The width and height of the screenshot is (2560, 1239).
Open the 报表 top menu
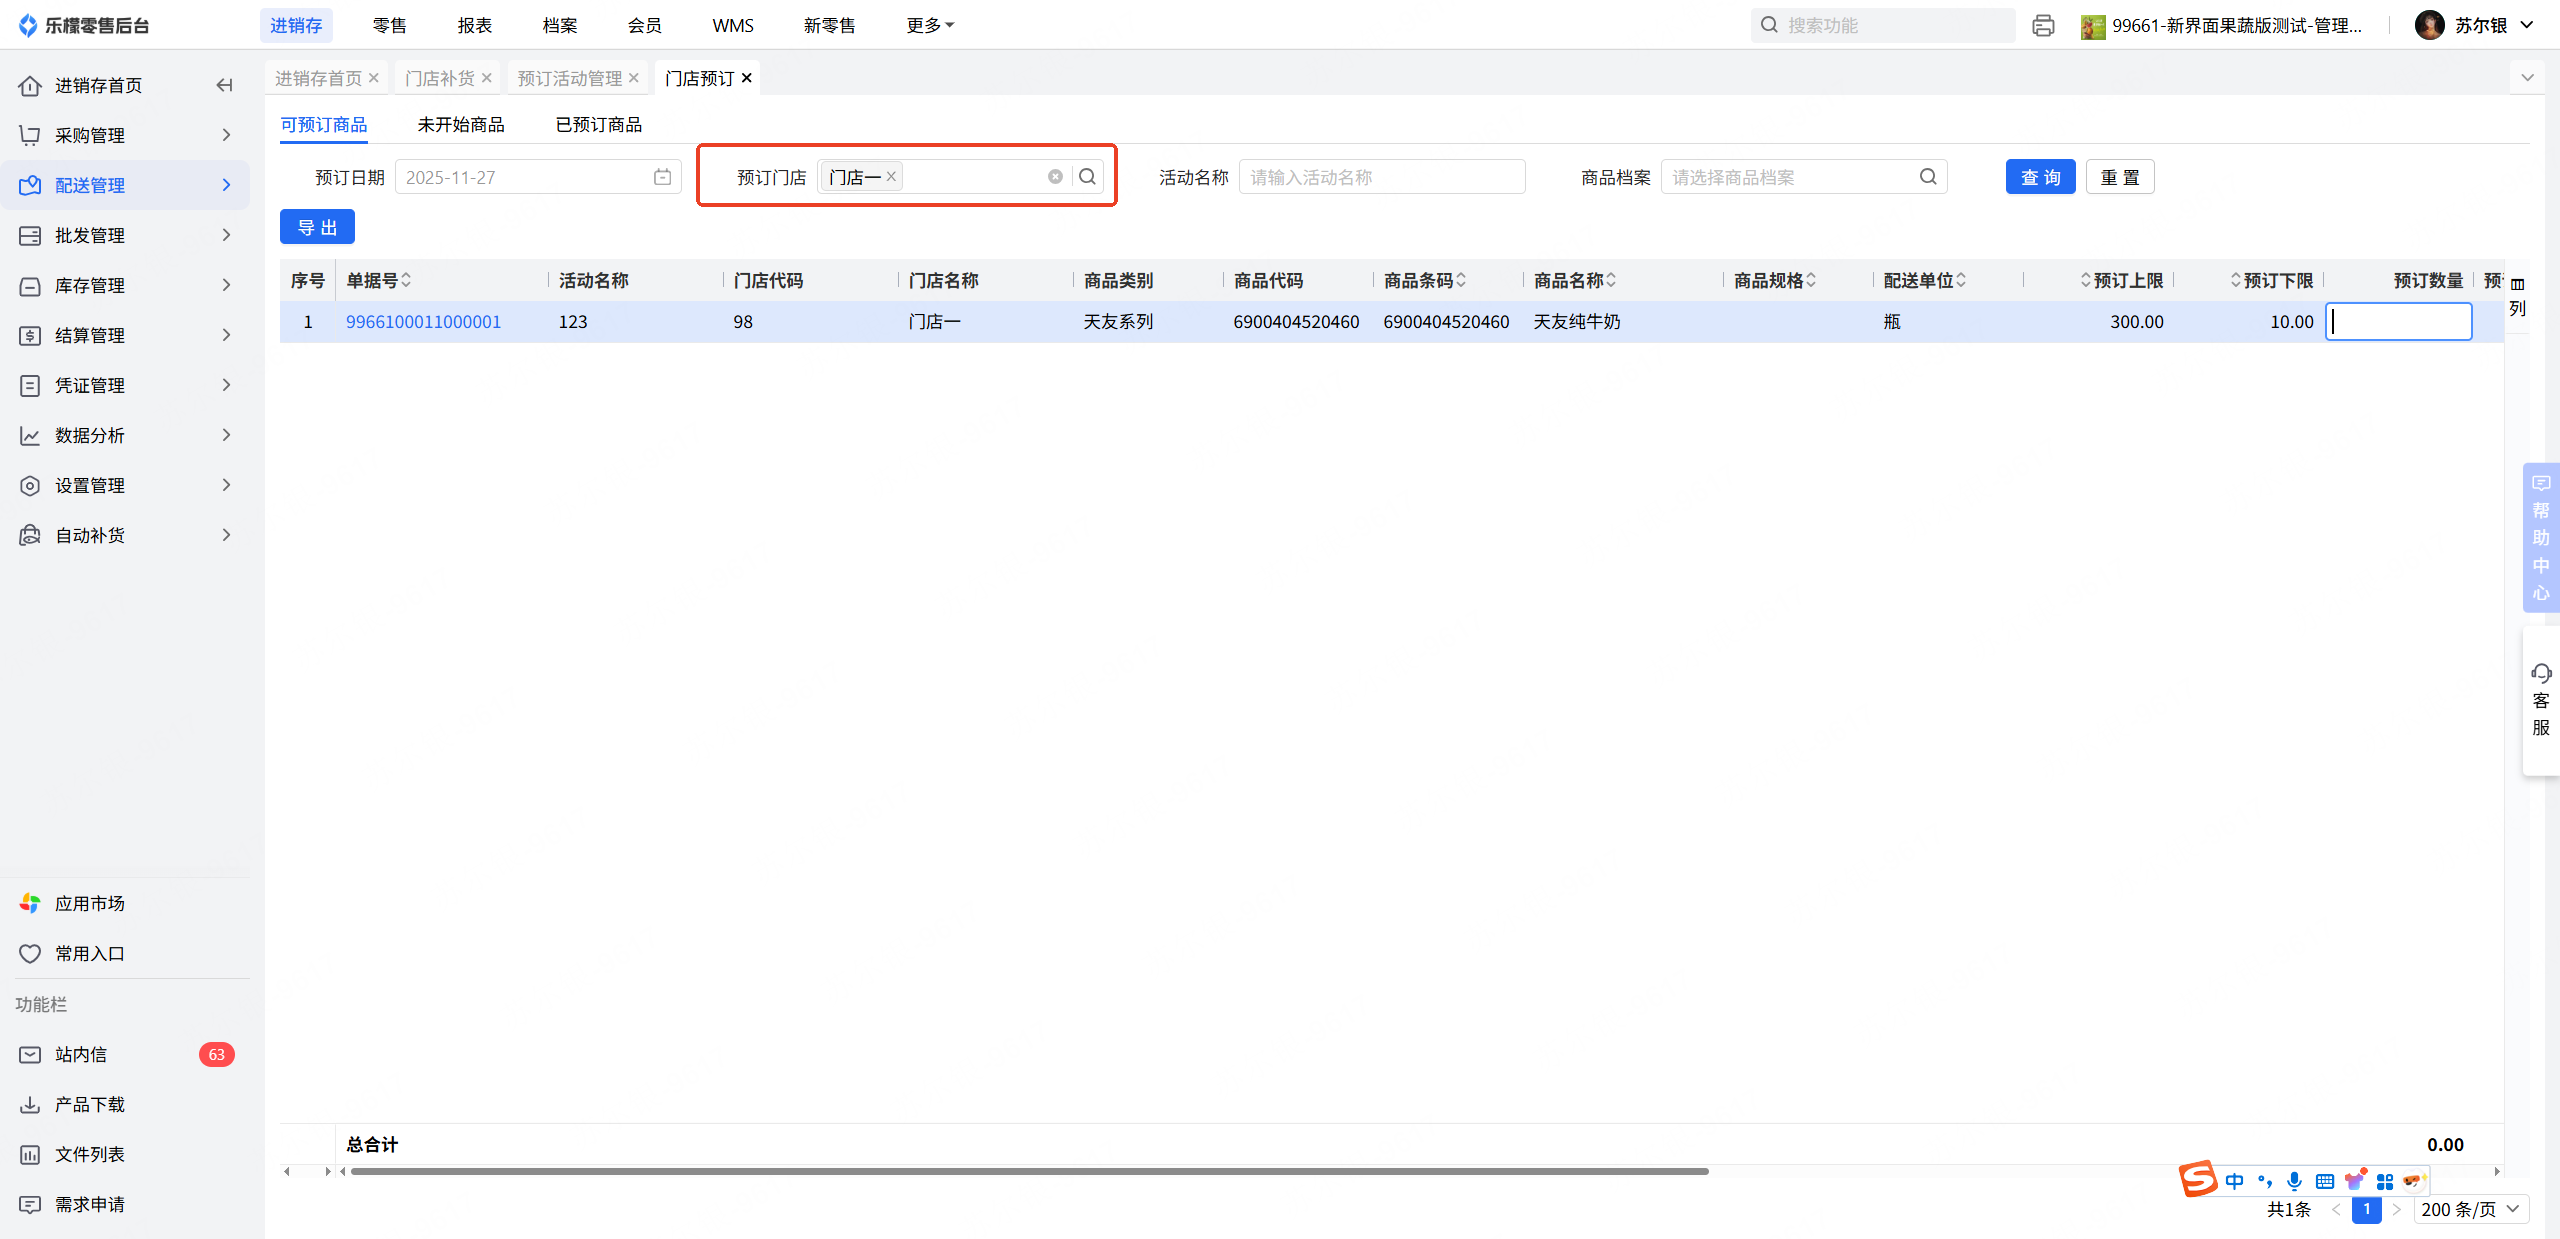click(474, 25)
